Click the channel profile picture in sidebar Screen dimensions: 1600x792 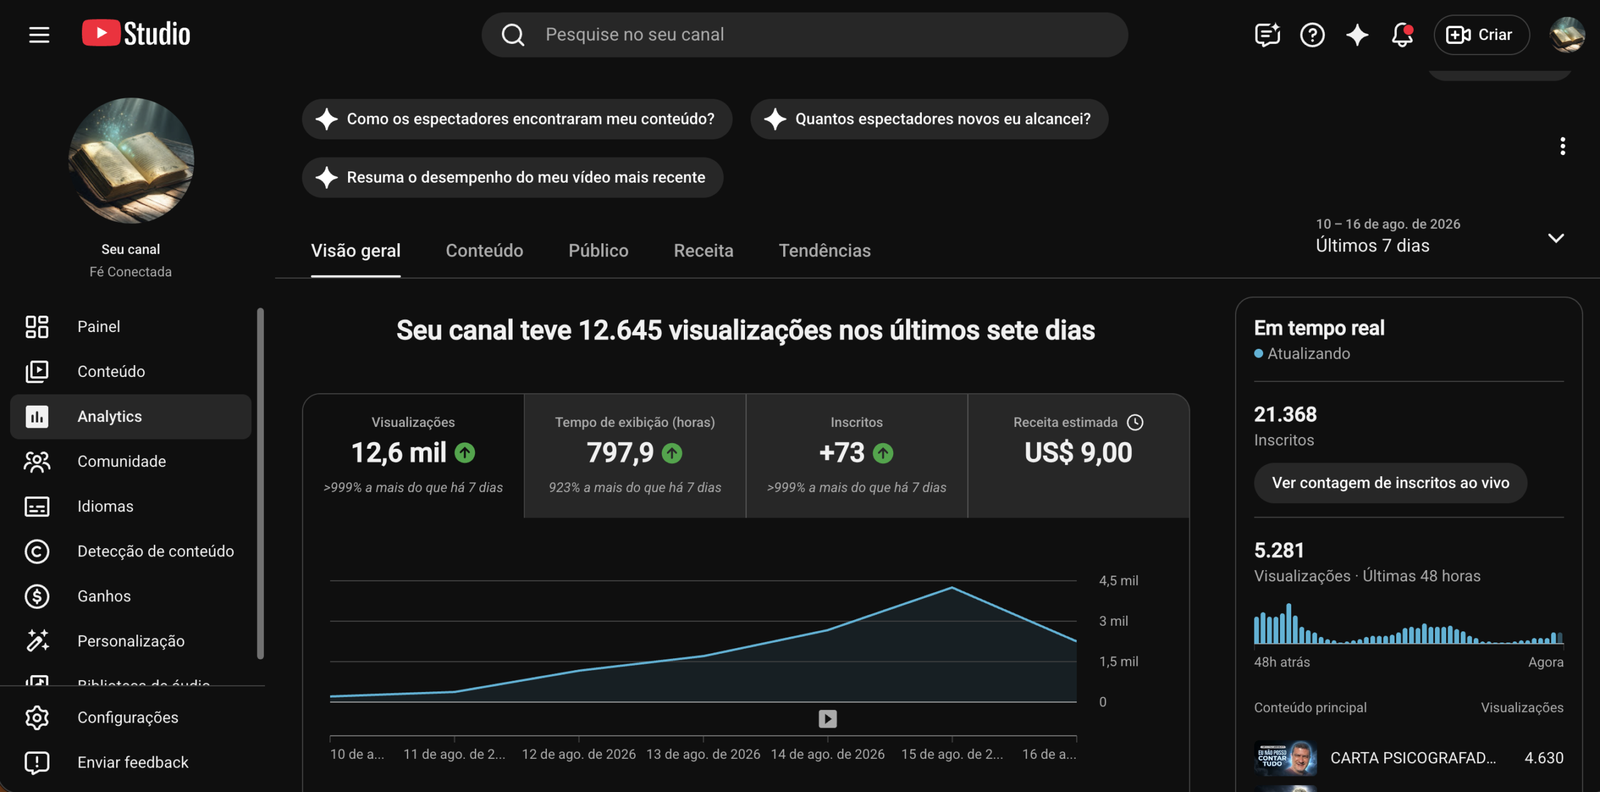(x=131, y=161)
